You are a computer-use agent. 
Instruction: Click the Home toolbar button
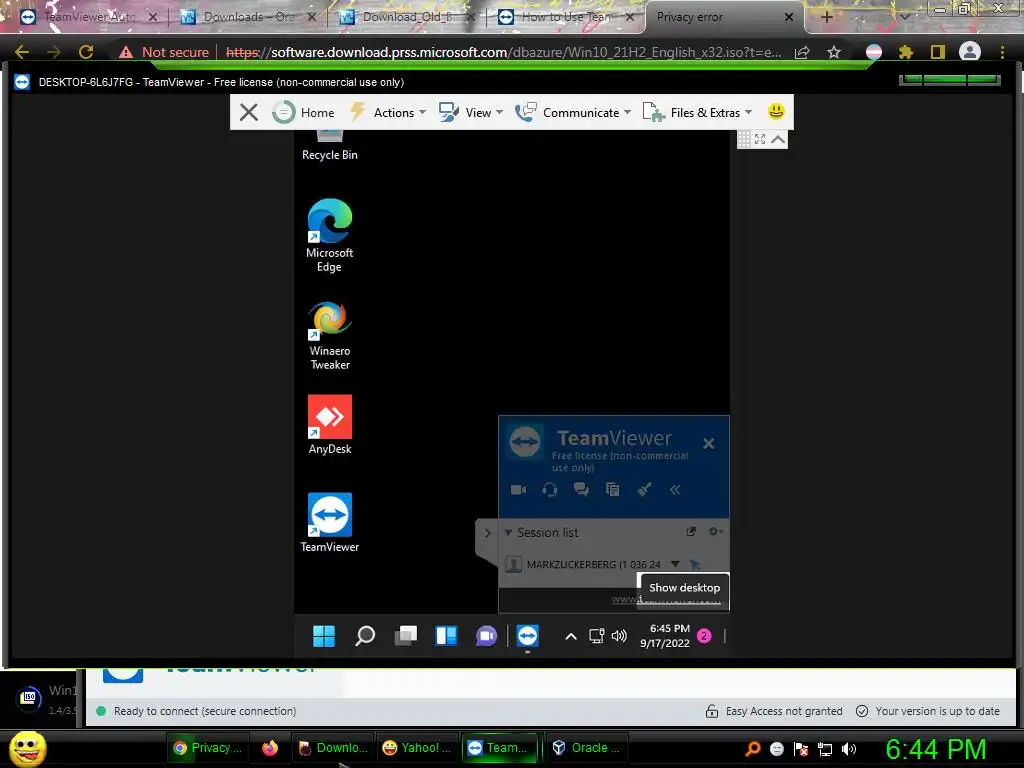(304, 112)
